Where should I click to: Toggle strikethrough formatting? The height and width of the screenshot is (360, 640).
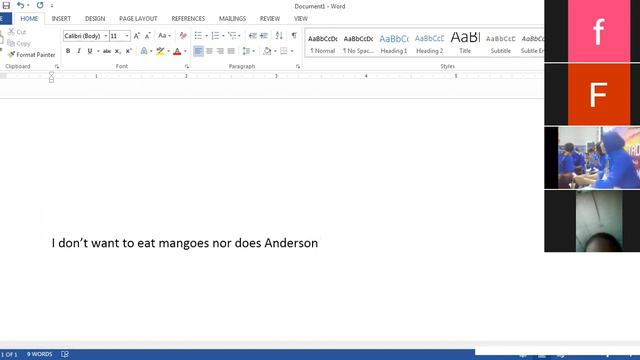pos(107,51)
